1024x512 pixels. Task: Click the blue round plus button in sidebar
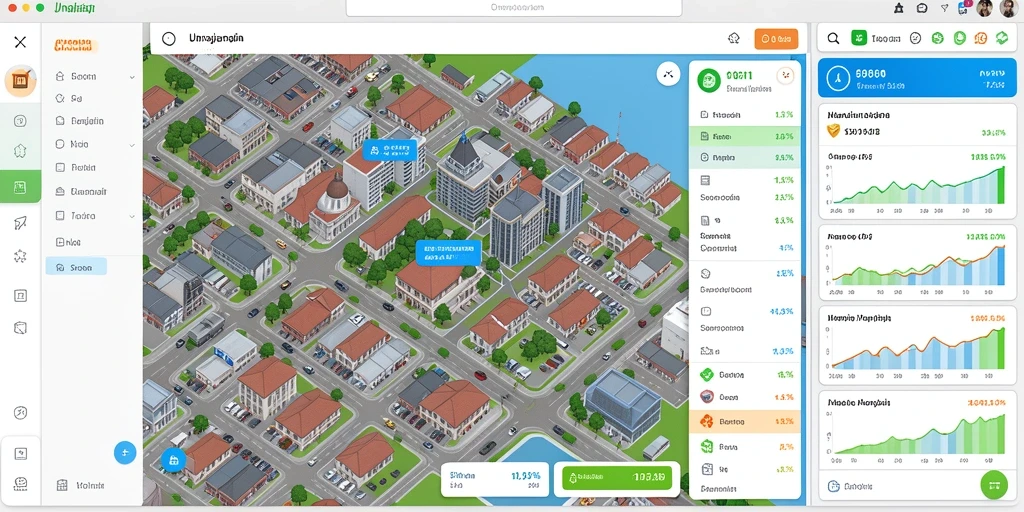(125, 452)
